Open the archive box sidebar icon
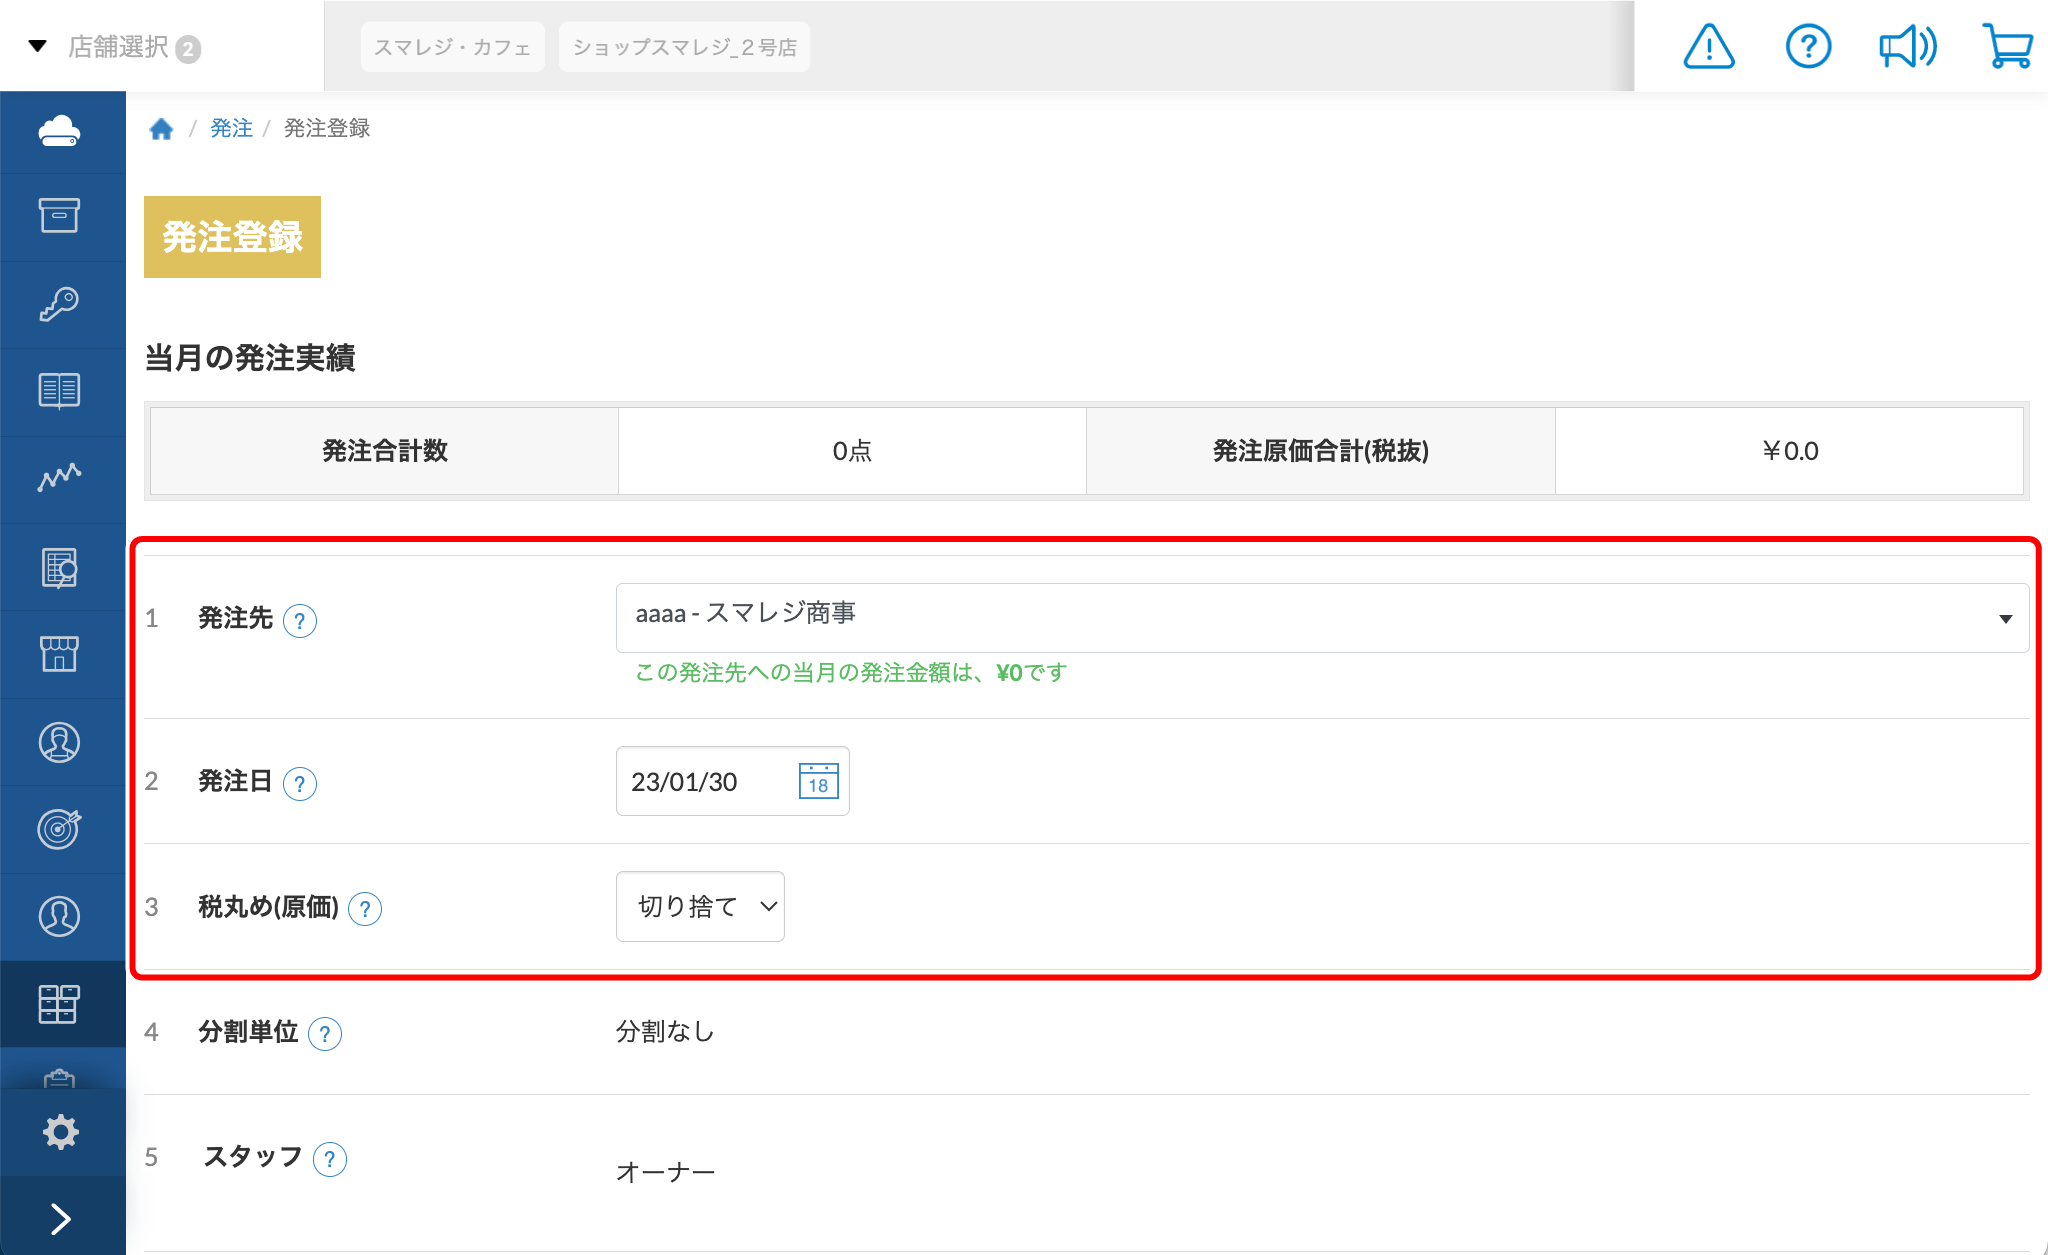 pos(60,216)
